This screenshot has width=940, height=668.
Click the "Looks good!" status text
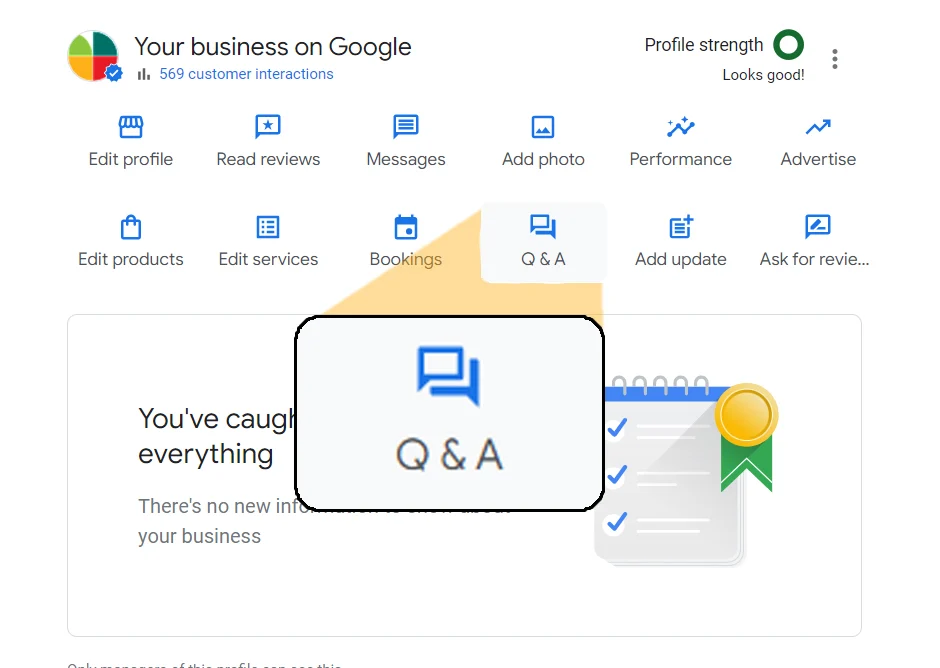763,75
